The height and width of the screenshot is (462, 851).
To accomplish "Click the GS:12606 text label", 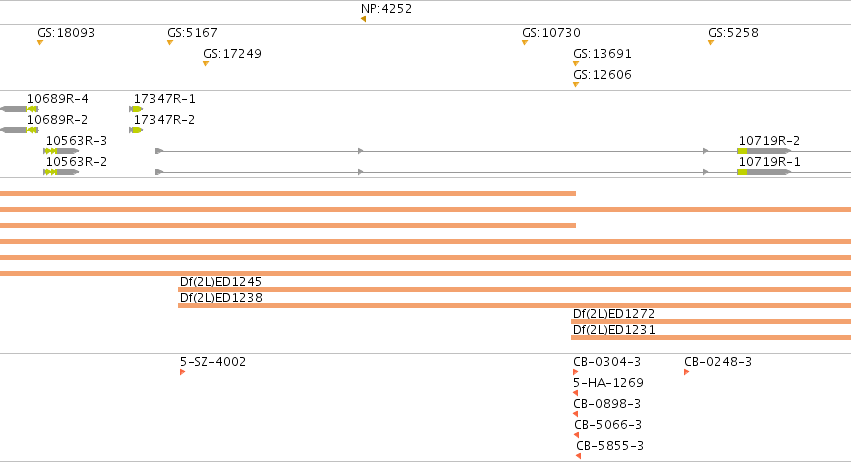I will (x=602, y=74).
